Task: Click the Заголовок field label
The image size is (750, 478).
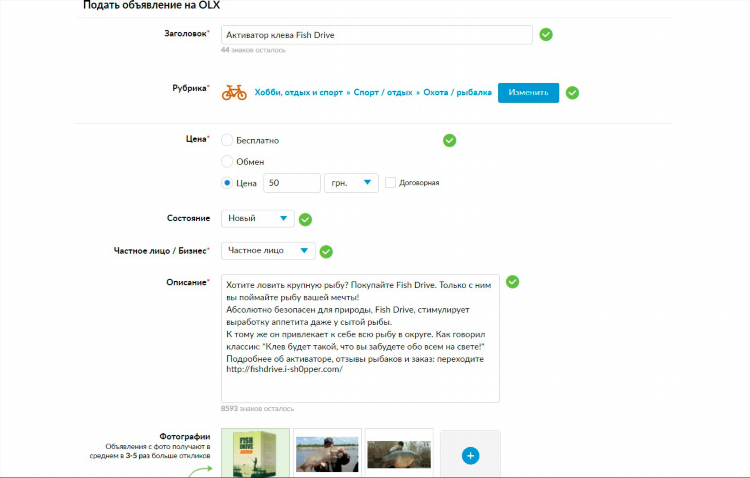Action: (187, 33)
